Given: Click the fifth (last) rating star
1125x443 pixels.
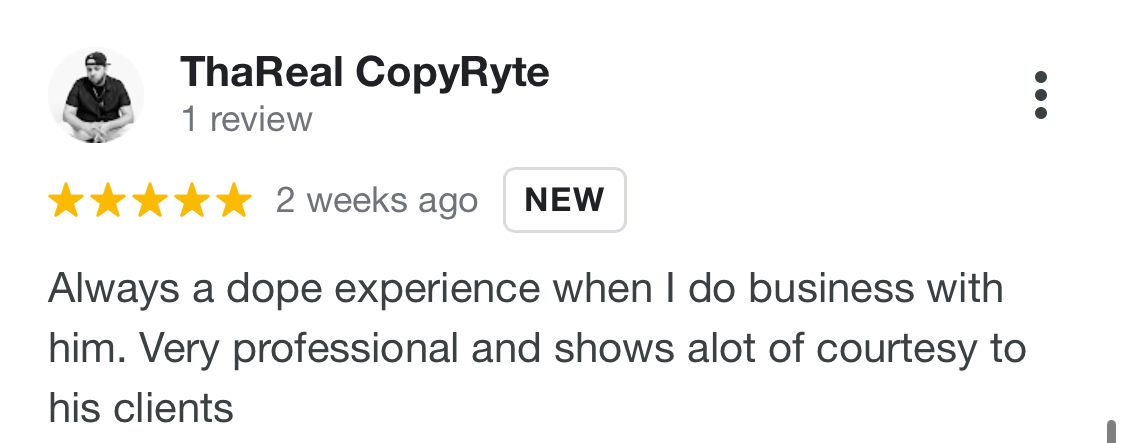Looking at the screenshot, I should click(x=233, y=201).
